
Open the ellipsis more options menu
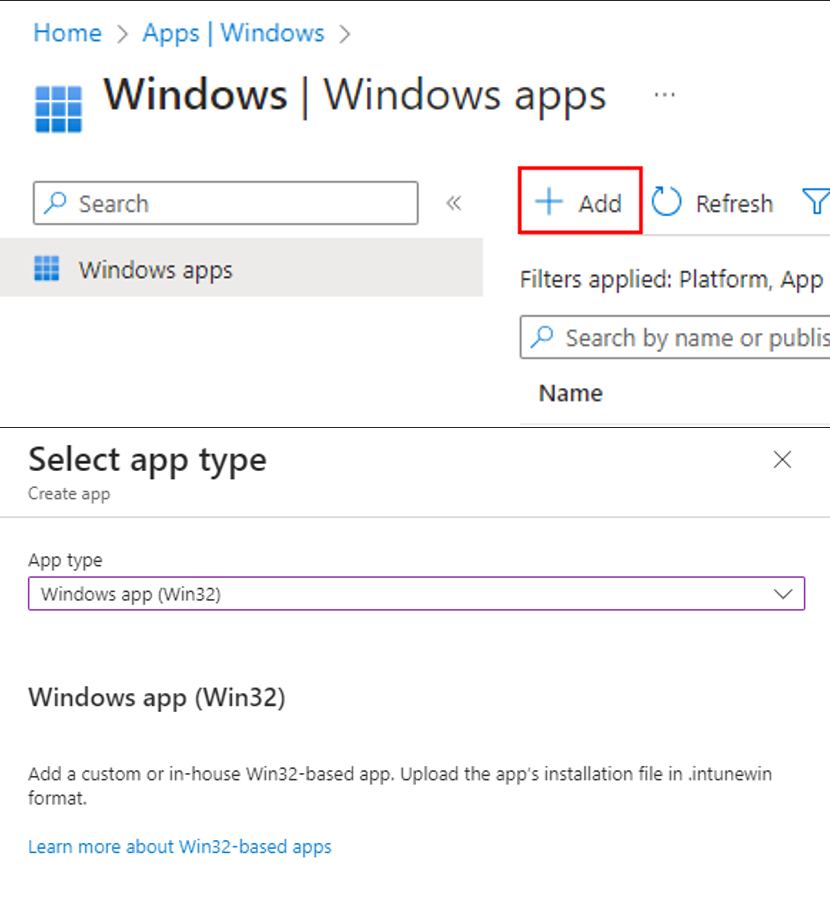coord(664,95)
